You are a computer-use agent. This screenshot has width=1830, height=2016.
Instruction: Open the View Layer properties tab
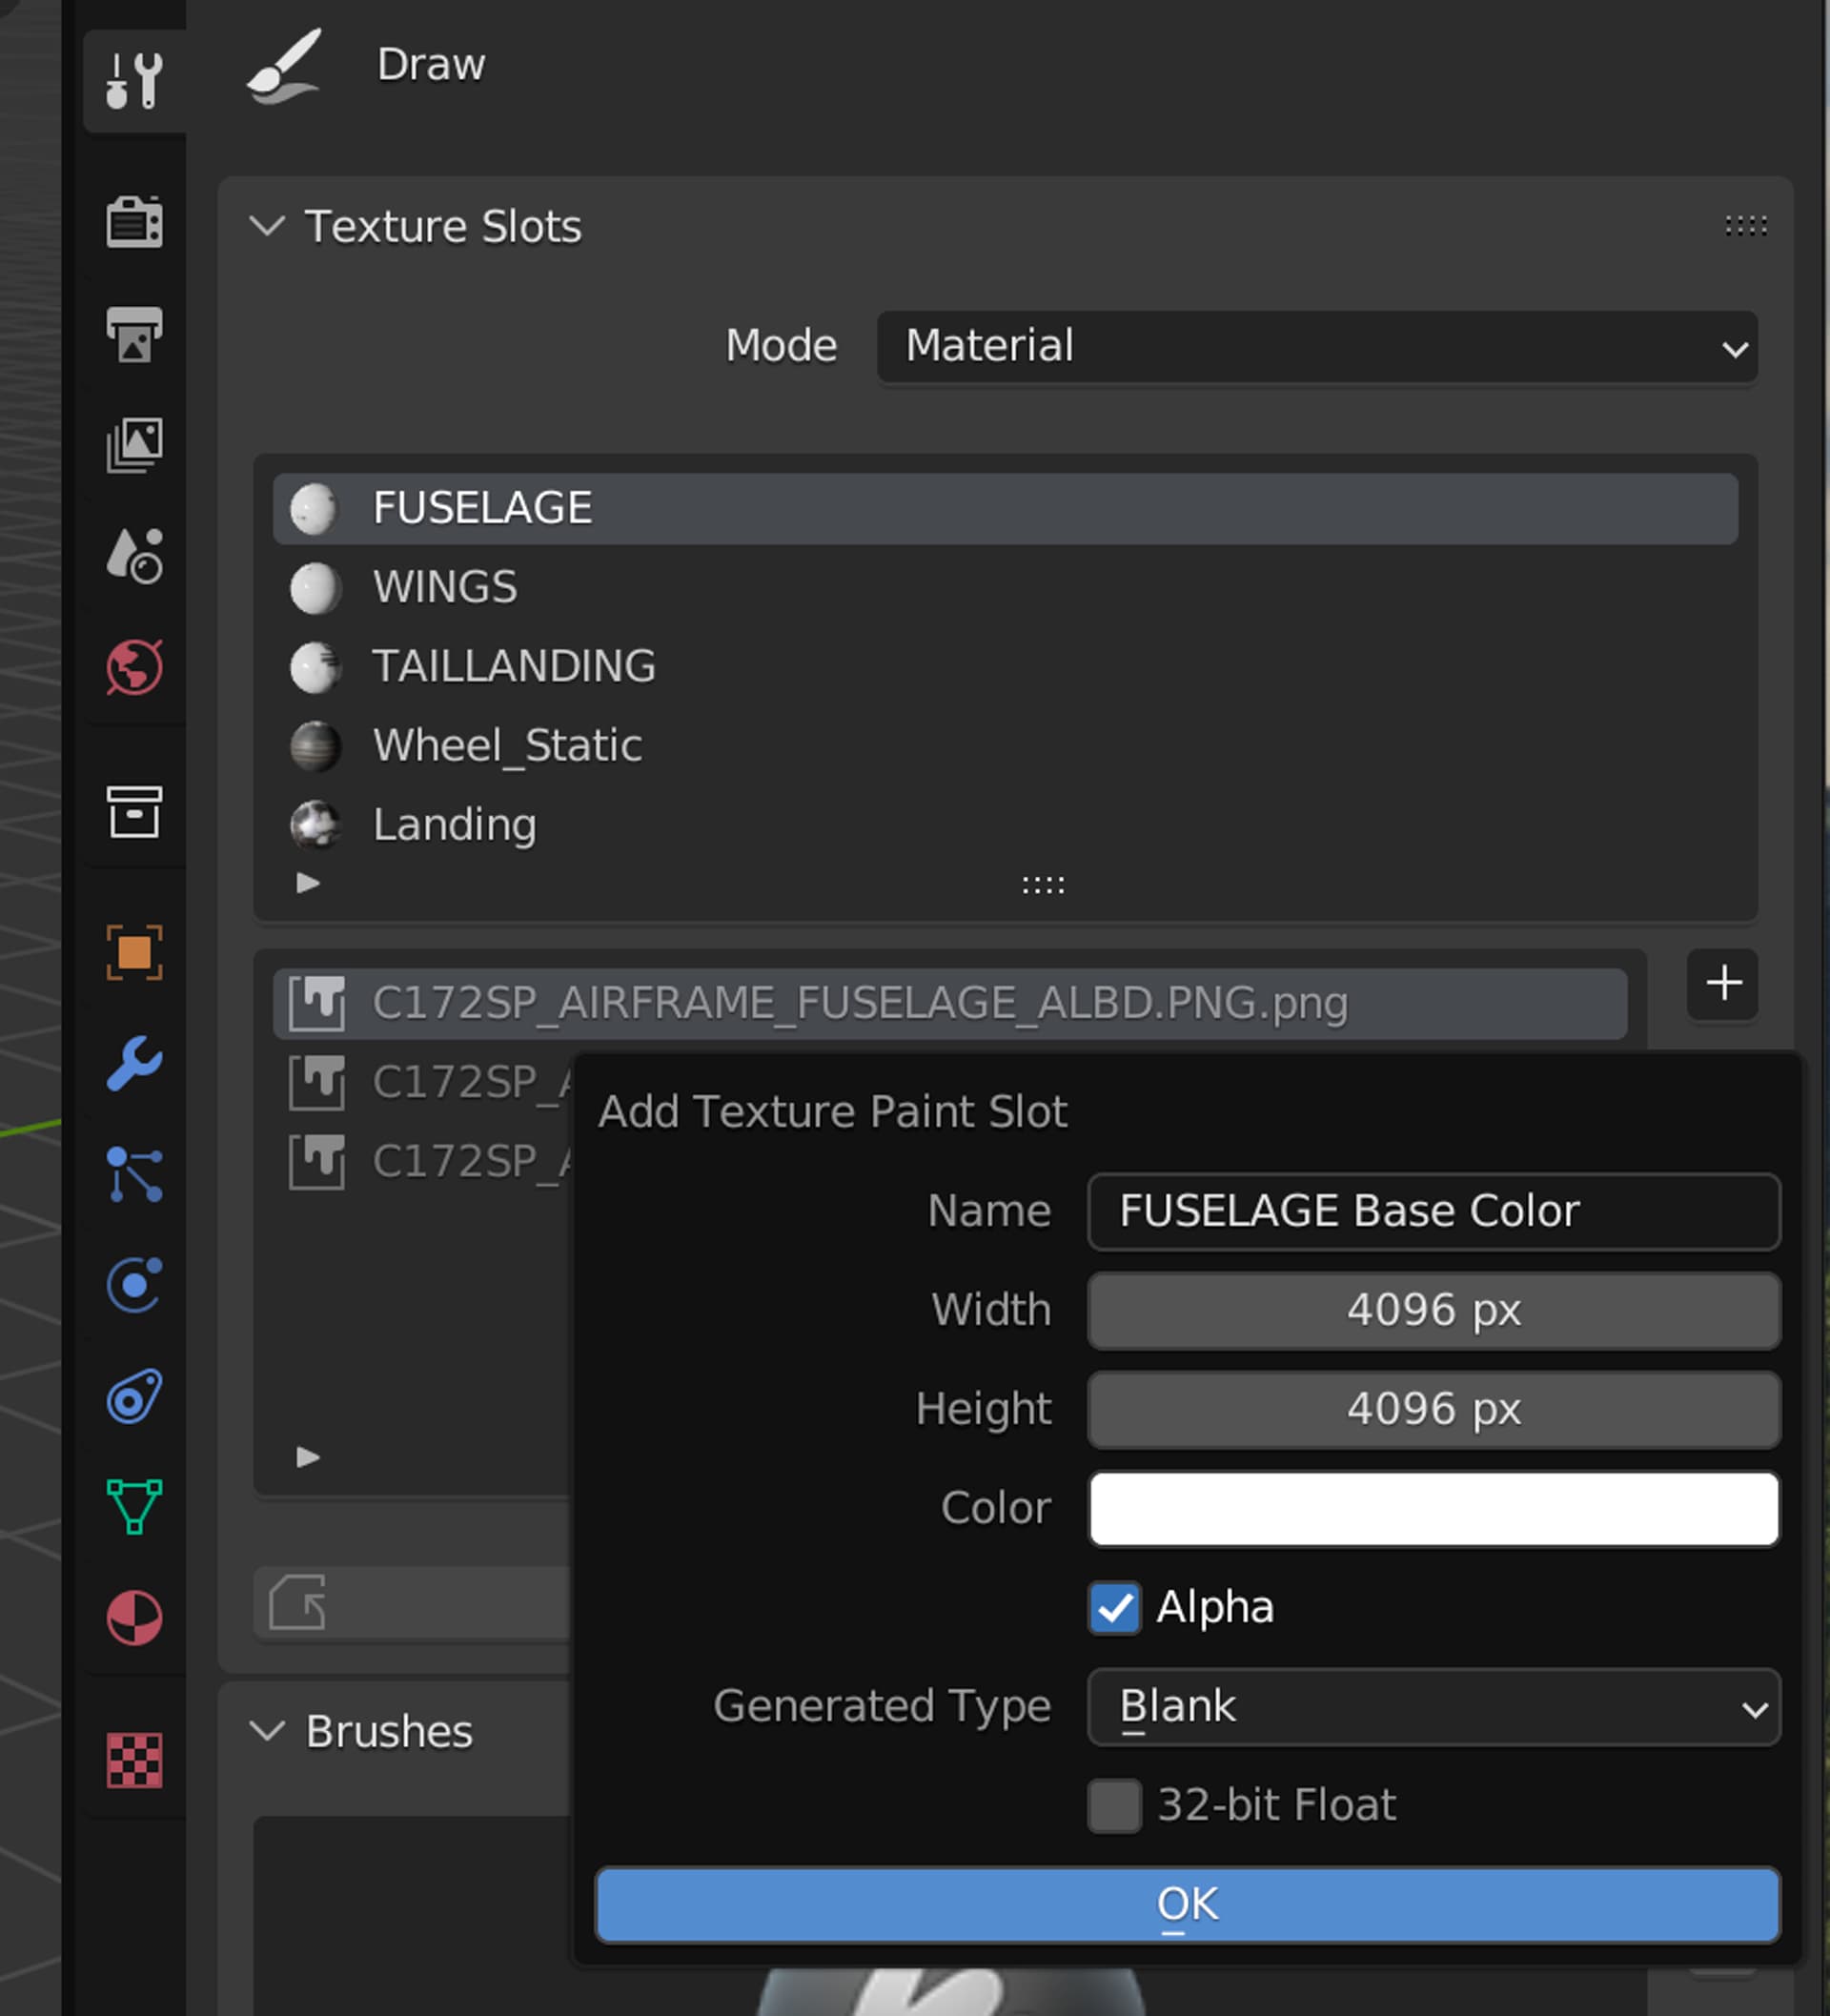coord(134,445)
